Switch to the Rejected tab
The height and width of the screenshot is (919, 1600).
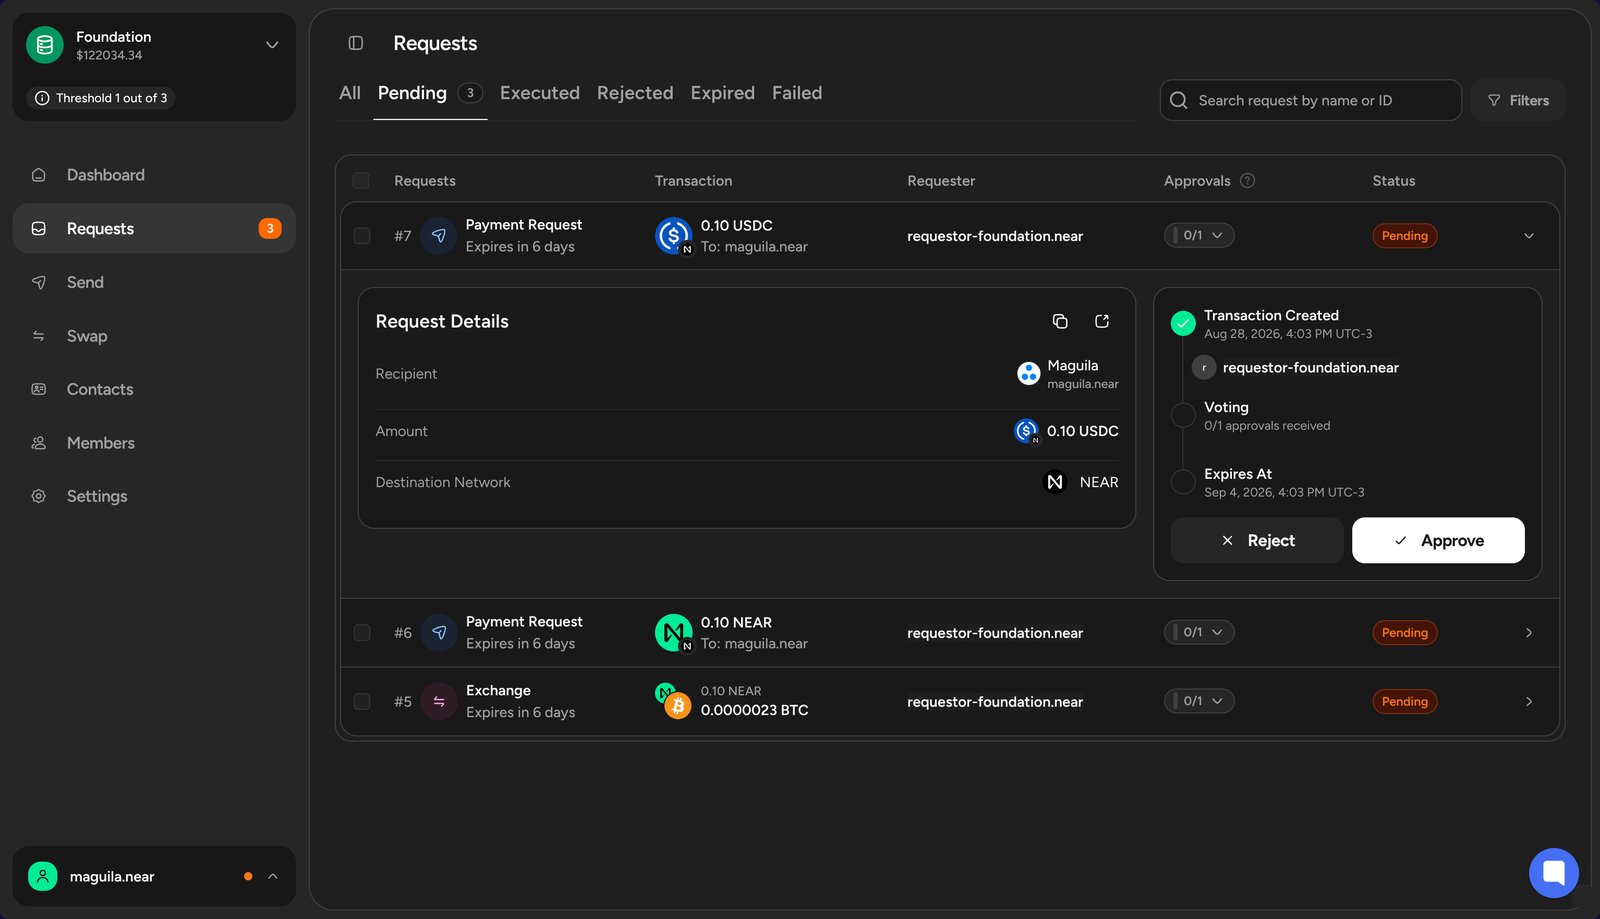635,93
